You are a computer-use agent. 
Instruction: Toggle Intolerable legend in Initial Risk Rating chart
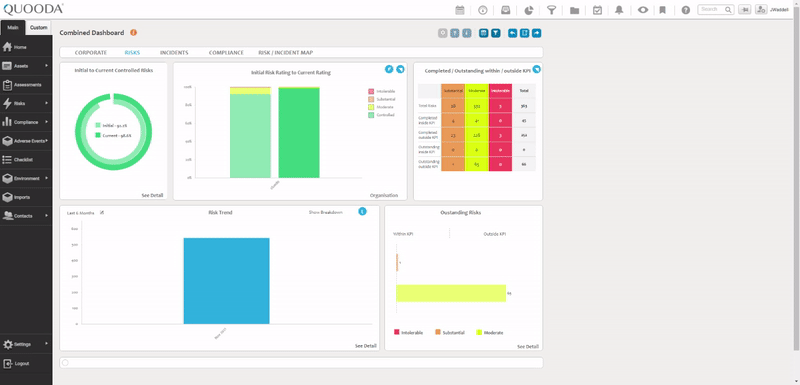point(382,91)
